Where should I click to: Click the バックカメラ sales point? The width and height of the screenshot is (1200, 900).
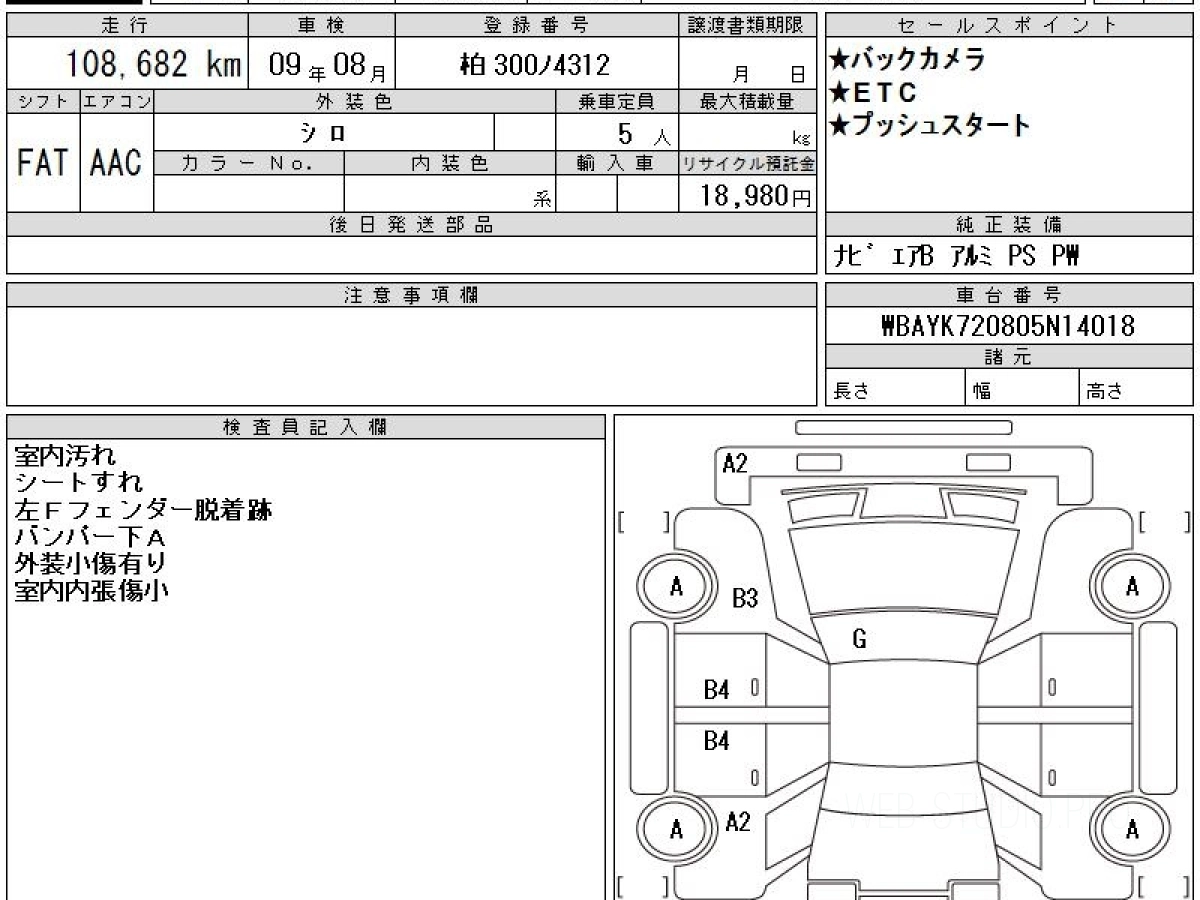point(907,59)
